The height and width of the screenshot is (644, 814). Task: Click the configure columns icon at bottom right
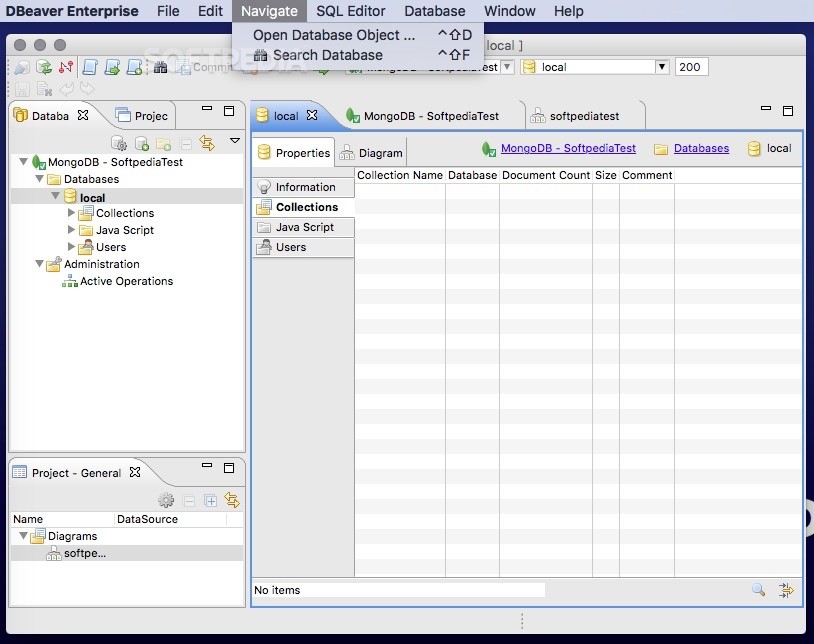[786, 590]
